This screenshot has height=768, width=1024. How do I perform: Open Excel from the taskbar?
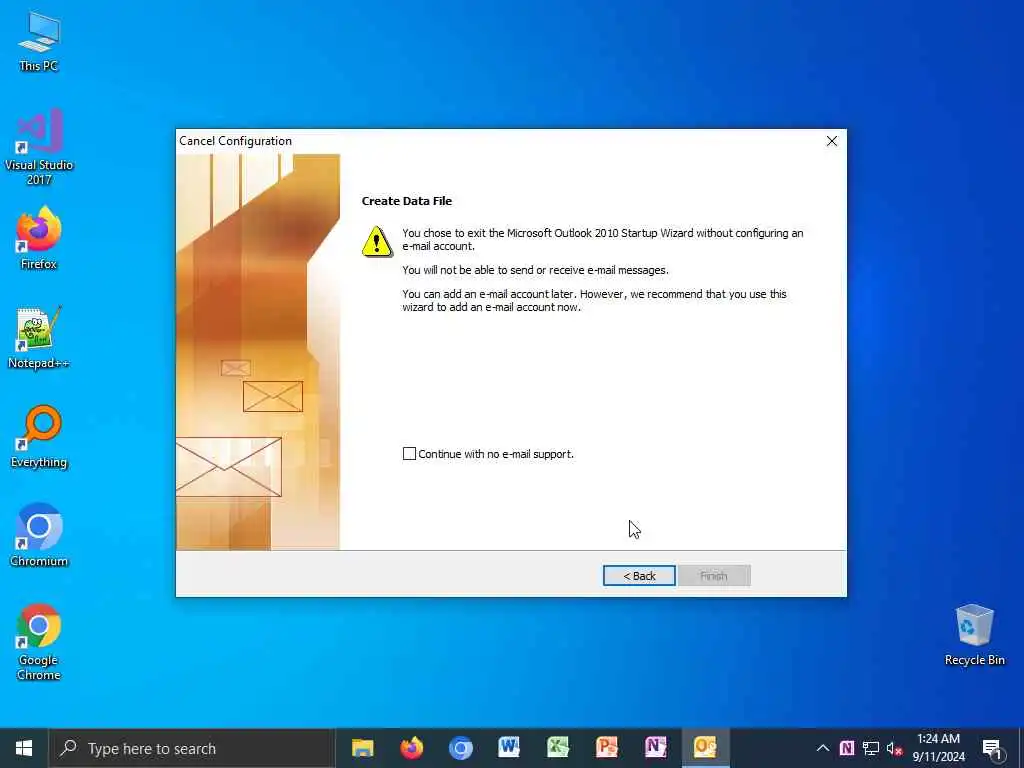tap(558, 748)
